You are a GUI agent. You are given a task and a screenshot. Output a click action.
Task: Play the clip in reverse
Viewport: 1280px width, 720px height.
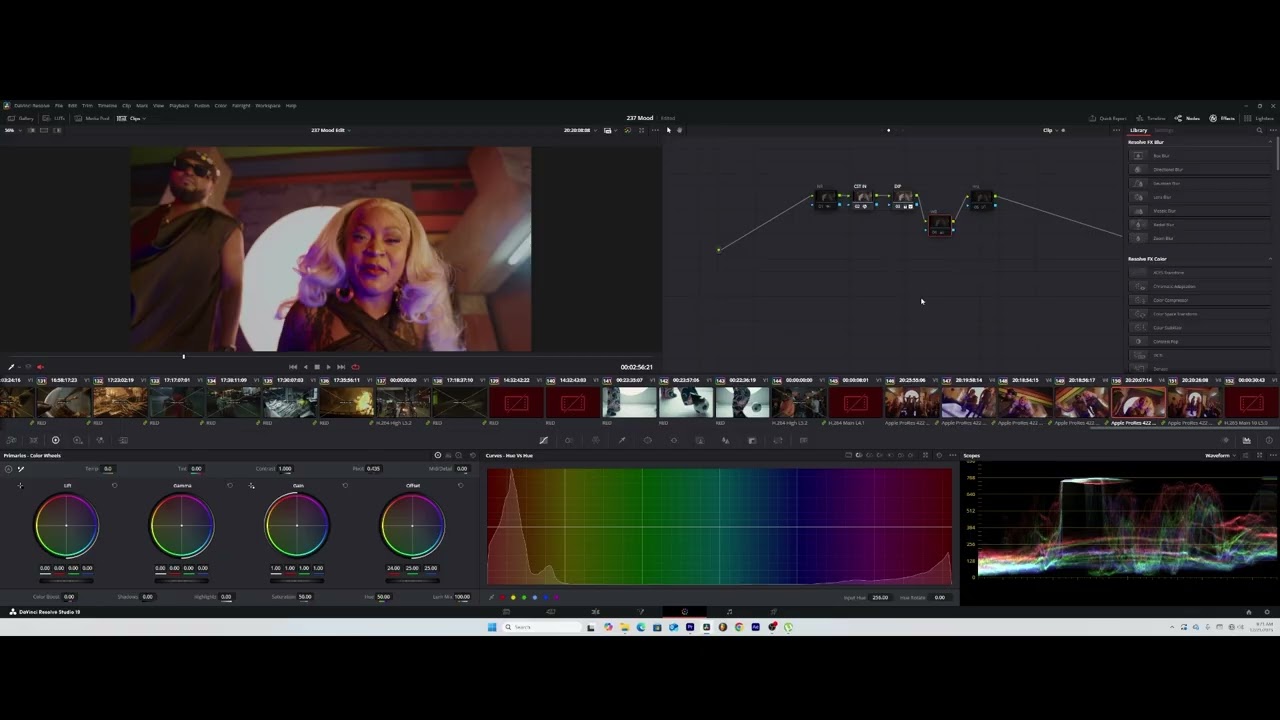(305, 367)
